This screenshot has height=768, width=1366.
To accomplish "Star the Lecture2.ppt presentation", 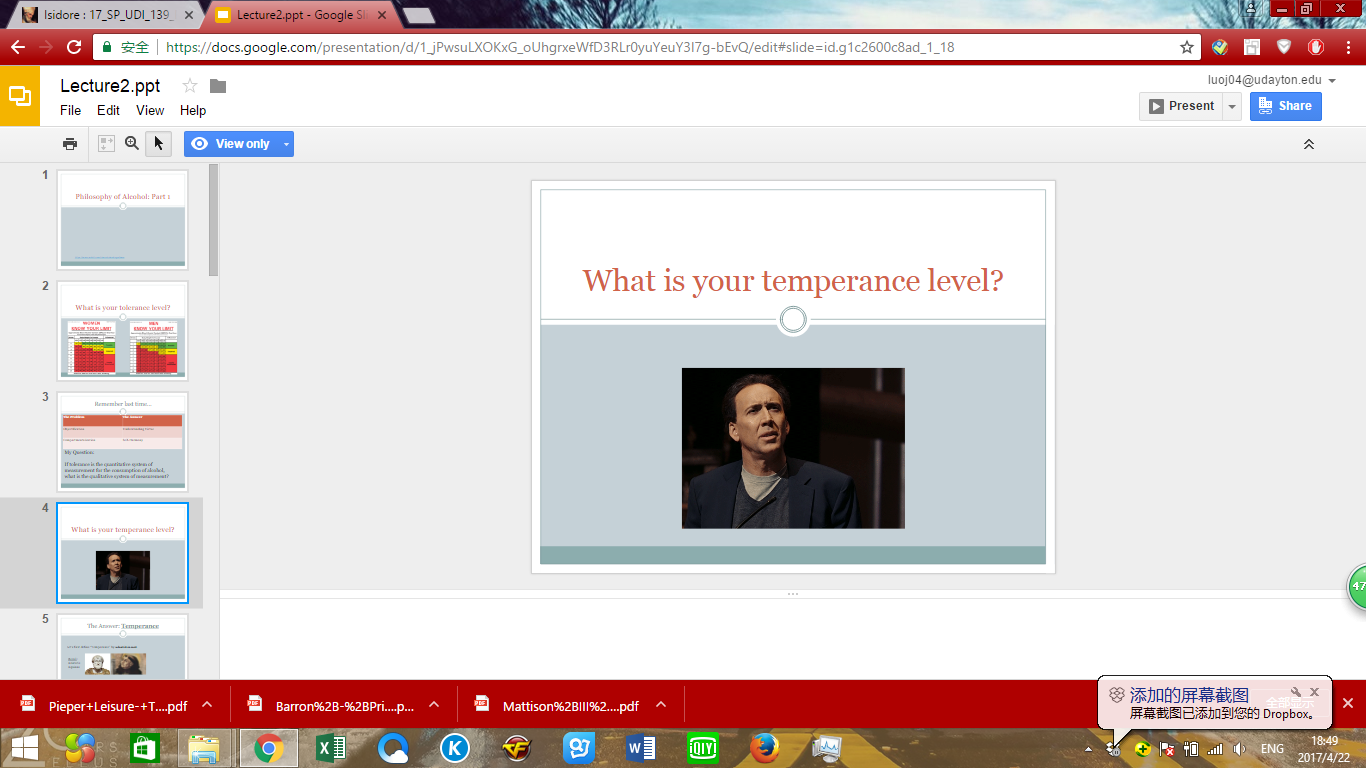I will click(190, 86).
